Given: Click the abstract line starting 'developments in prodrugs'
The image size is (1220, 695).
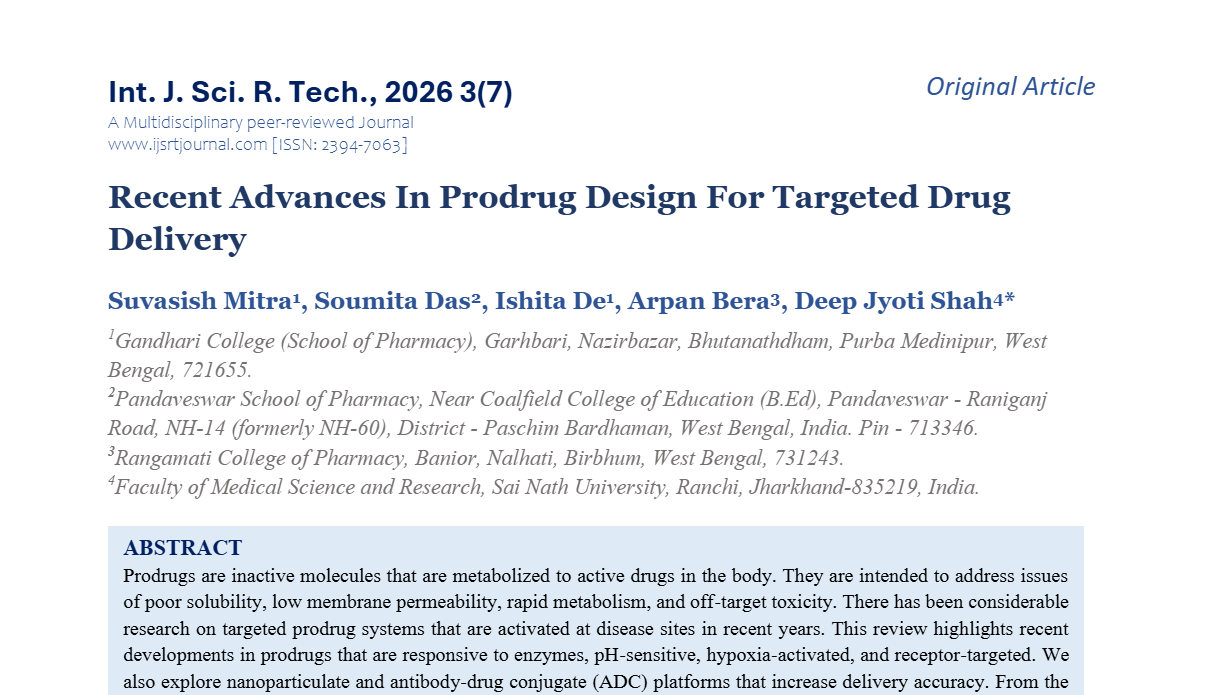Looking at the screenshot, I should pos(596,656).
